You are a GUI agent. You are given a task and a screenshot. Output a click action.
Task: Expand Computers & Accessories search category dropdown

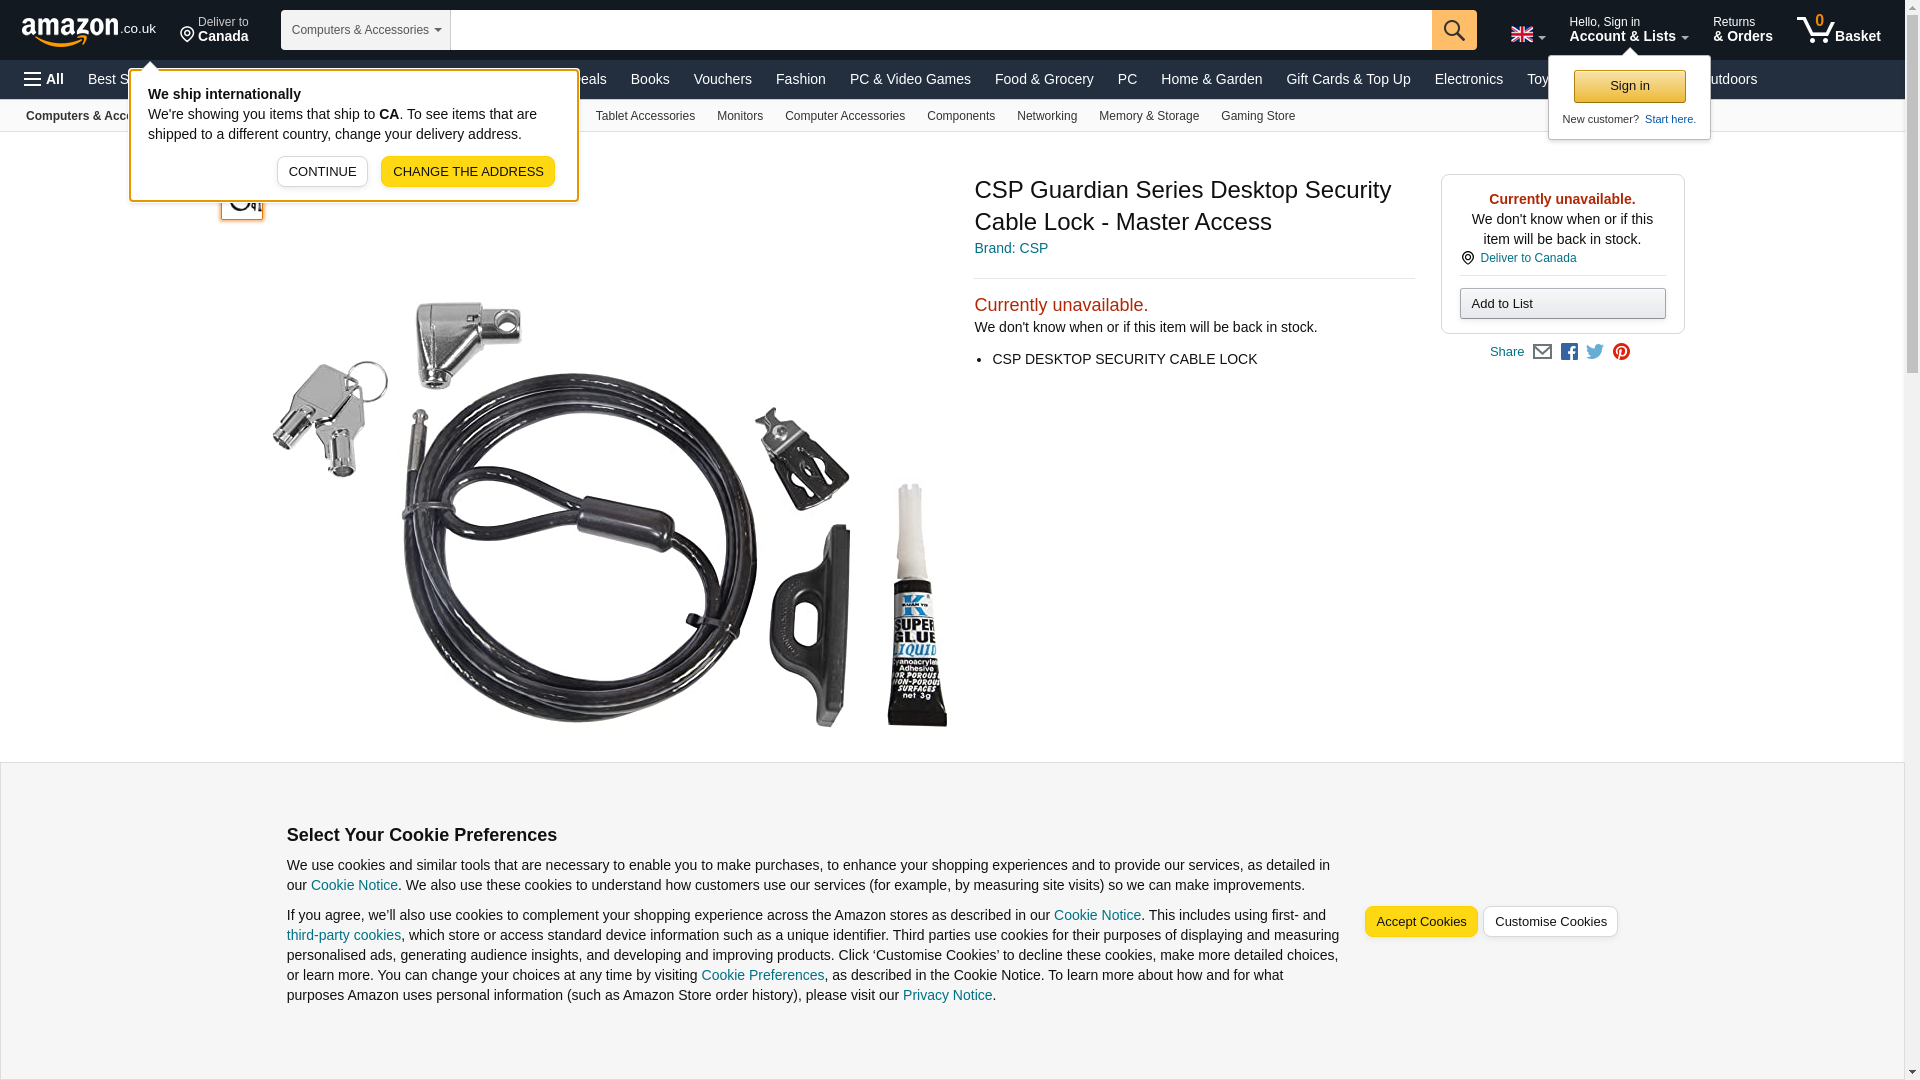[366, 30]
